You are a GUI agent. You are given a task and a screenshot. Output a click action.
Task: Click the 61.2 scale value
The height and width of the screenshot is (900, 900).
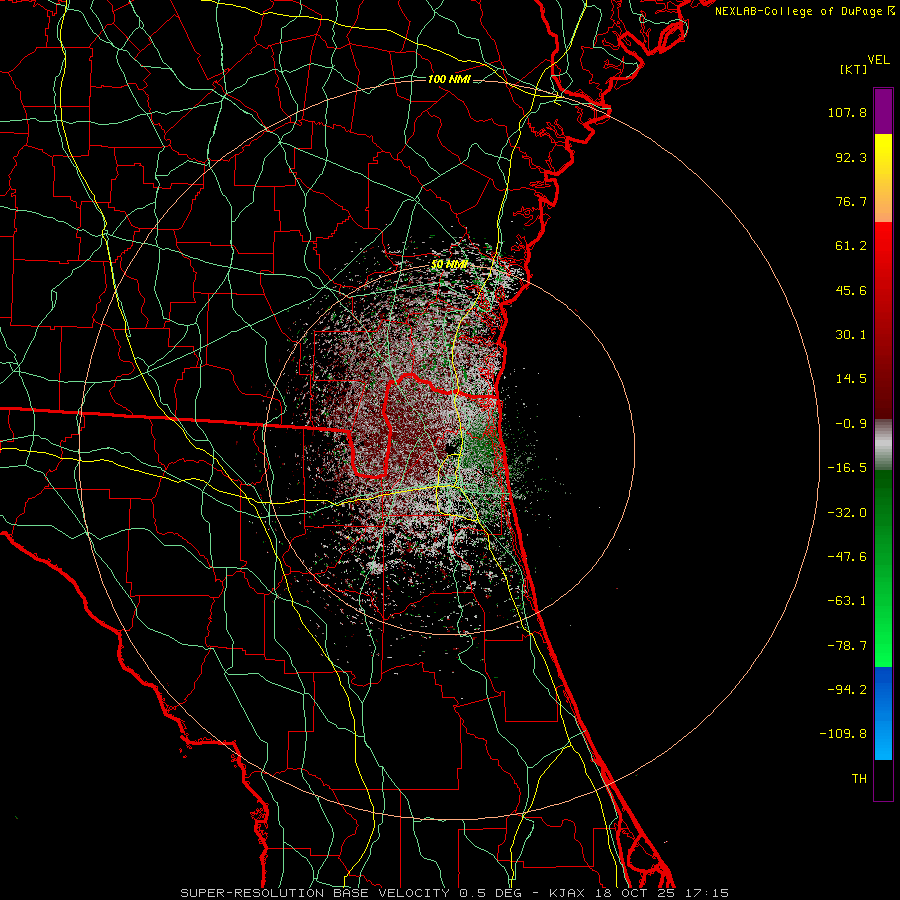pos(851,246)
